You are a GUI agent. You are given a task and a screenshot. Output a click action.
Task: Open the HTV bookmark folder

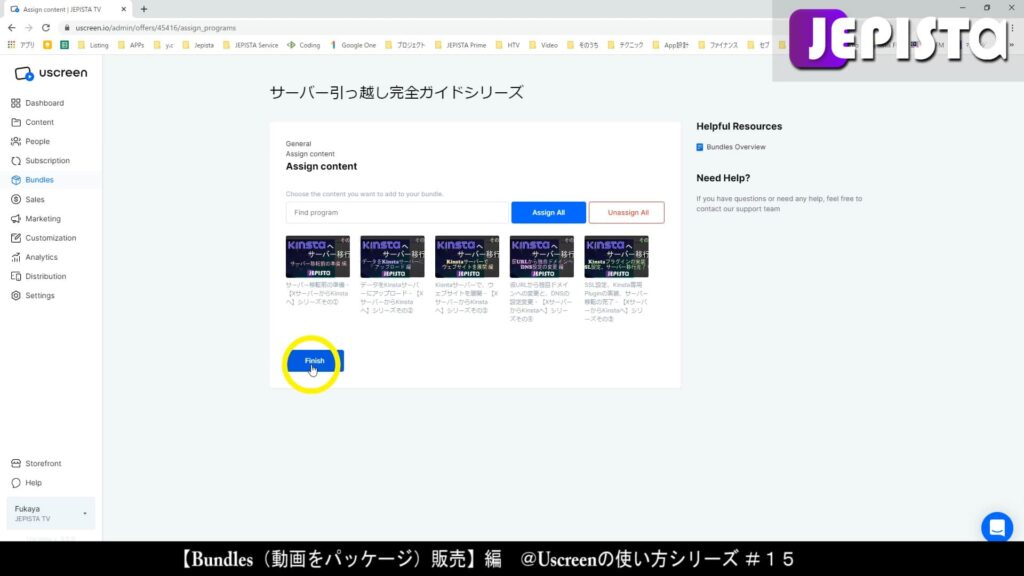507,45
